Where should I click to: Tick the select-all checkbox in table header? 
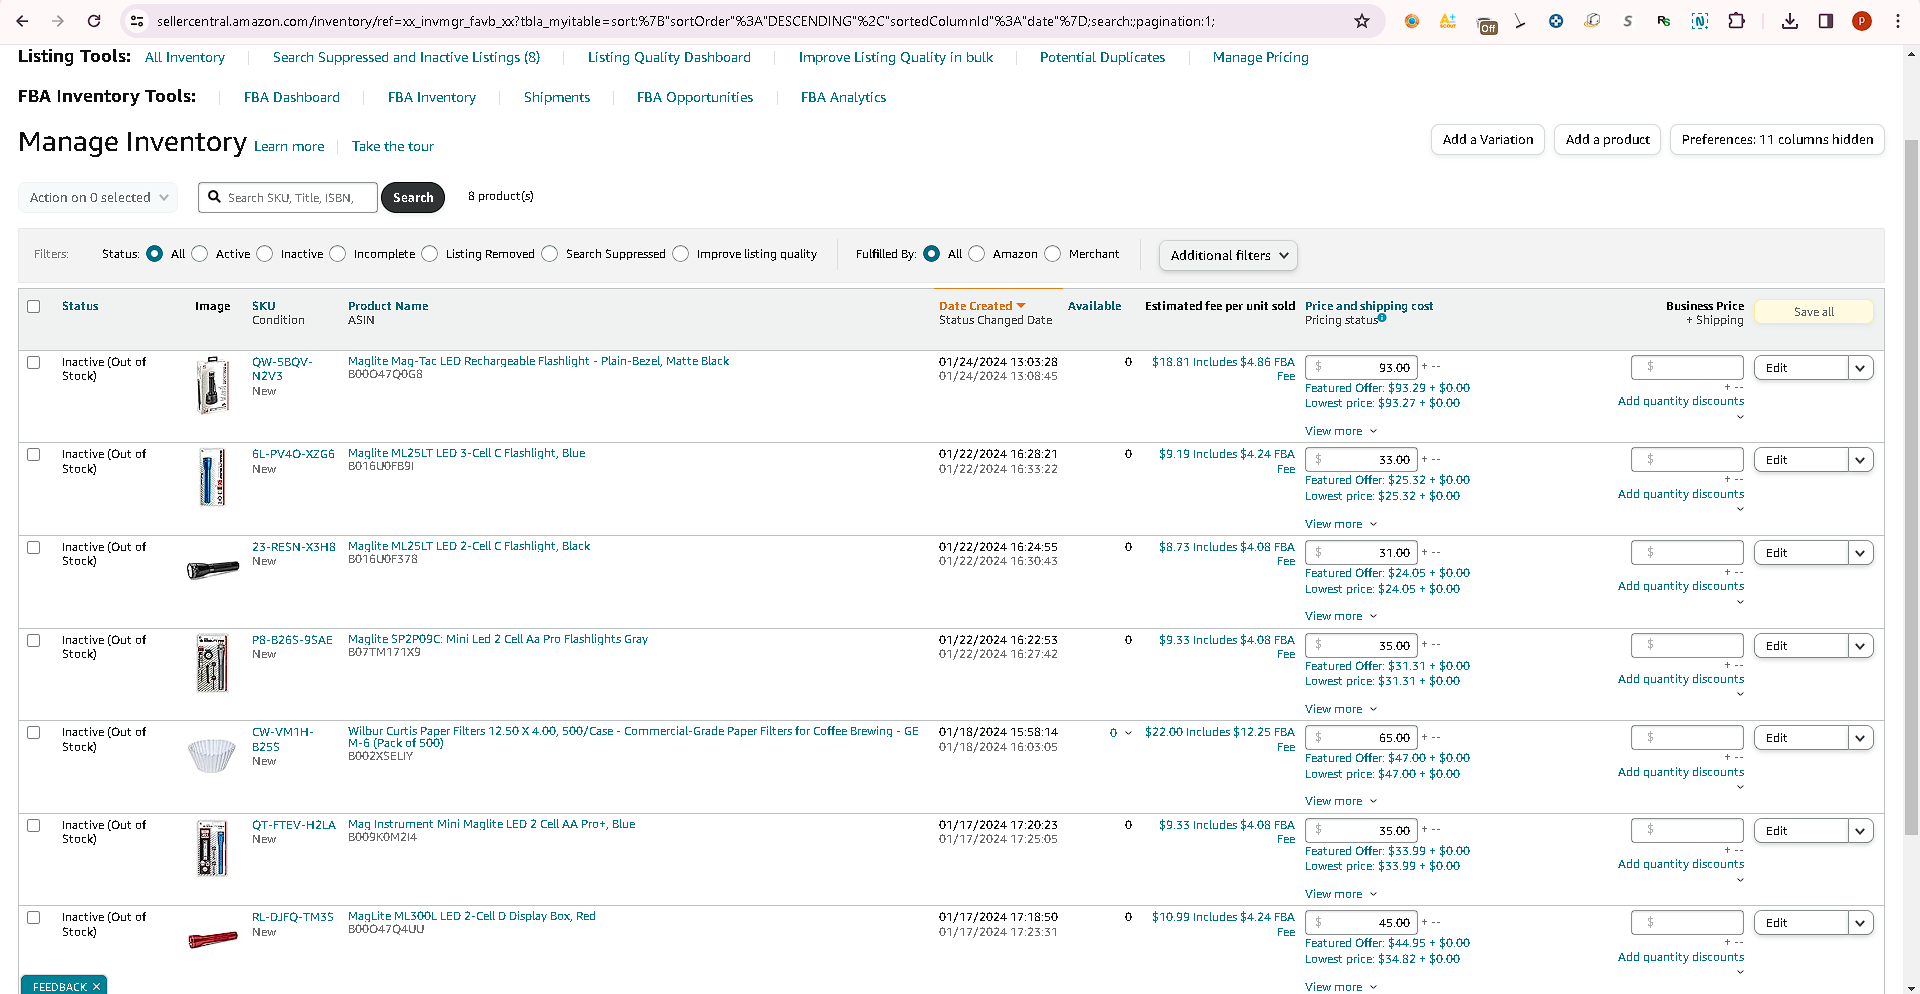[34, 307]
